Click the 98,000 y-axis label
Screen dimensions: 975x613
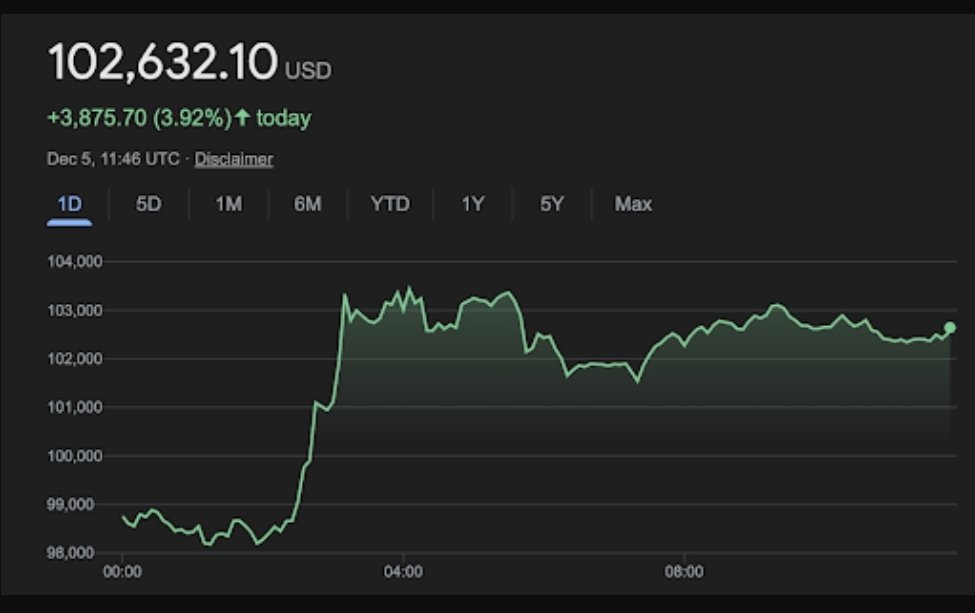75,552
